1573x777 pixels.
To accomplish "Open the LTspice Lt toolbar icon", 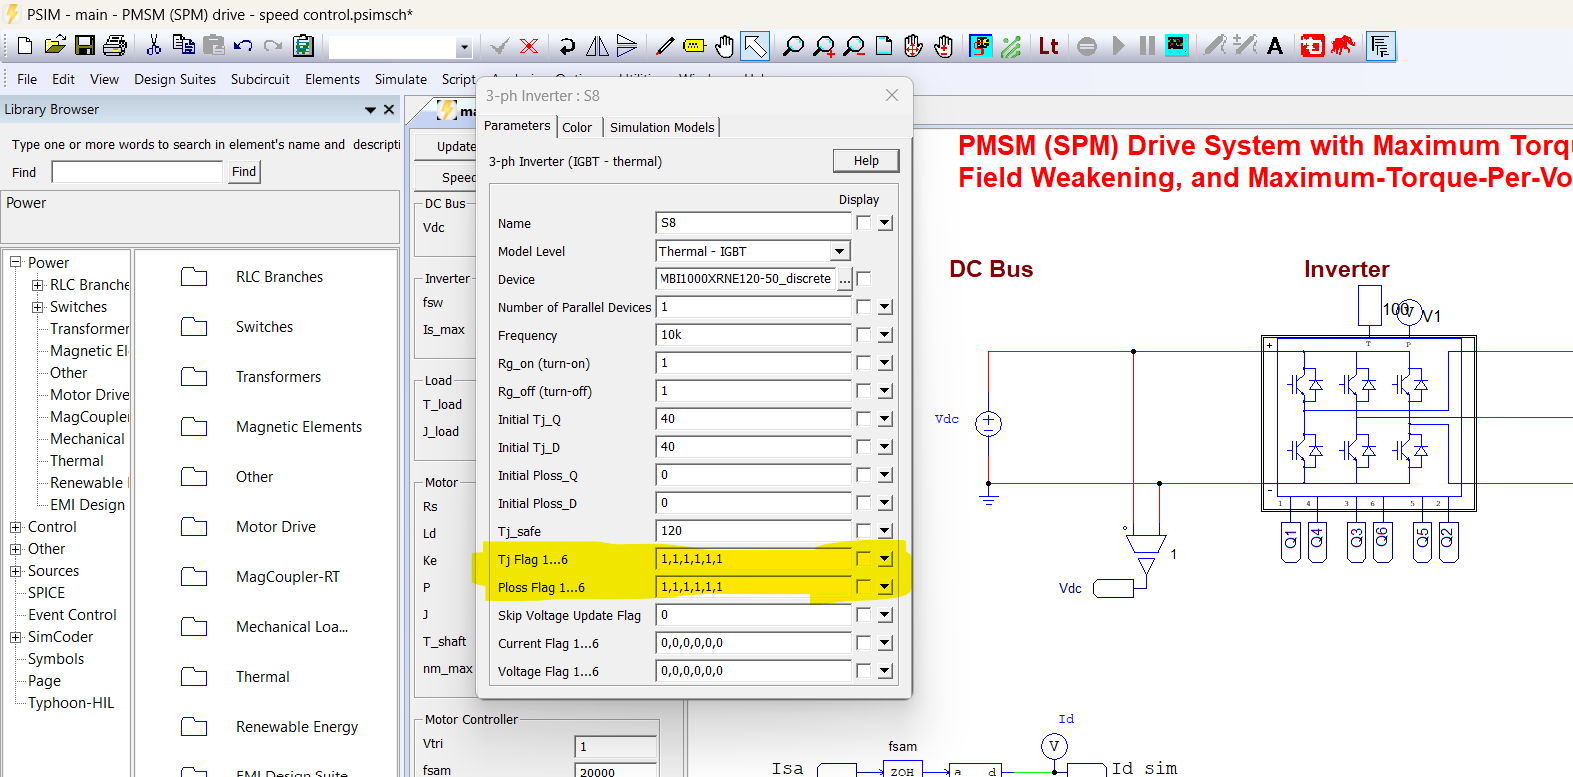I will coord(1048,46).
